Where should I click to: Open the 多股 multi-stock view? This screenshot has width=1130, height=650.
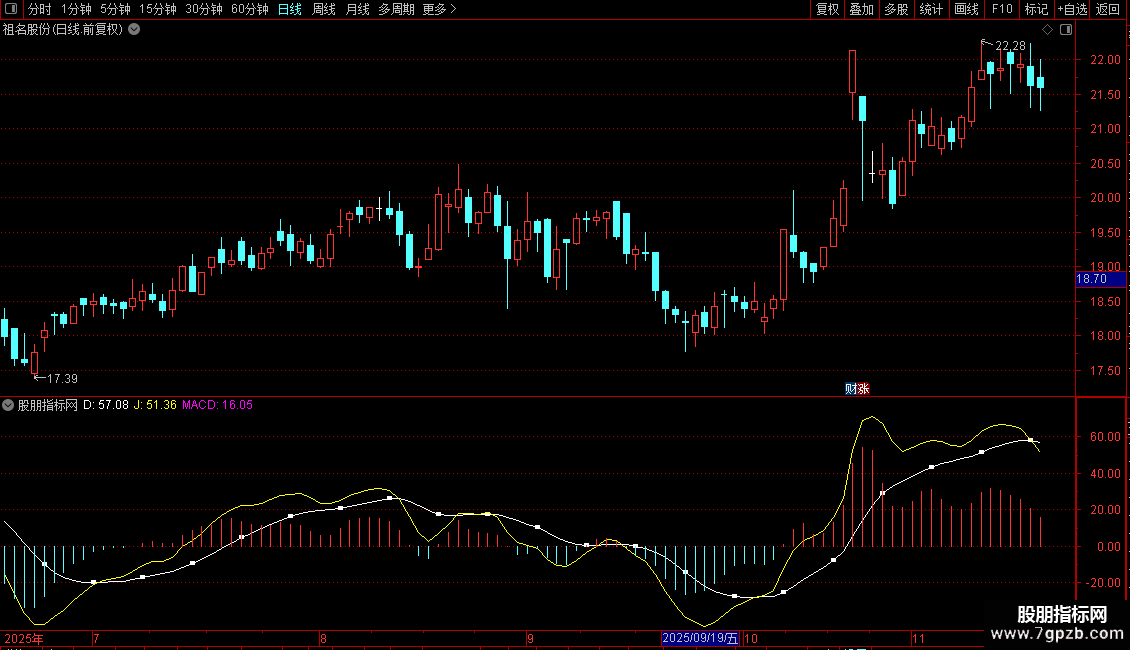[x=896, y=9]
